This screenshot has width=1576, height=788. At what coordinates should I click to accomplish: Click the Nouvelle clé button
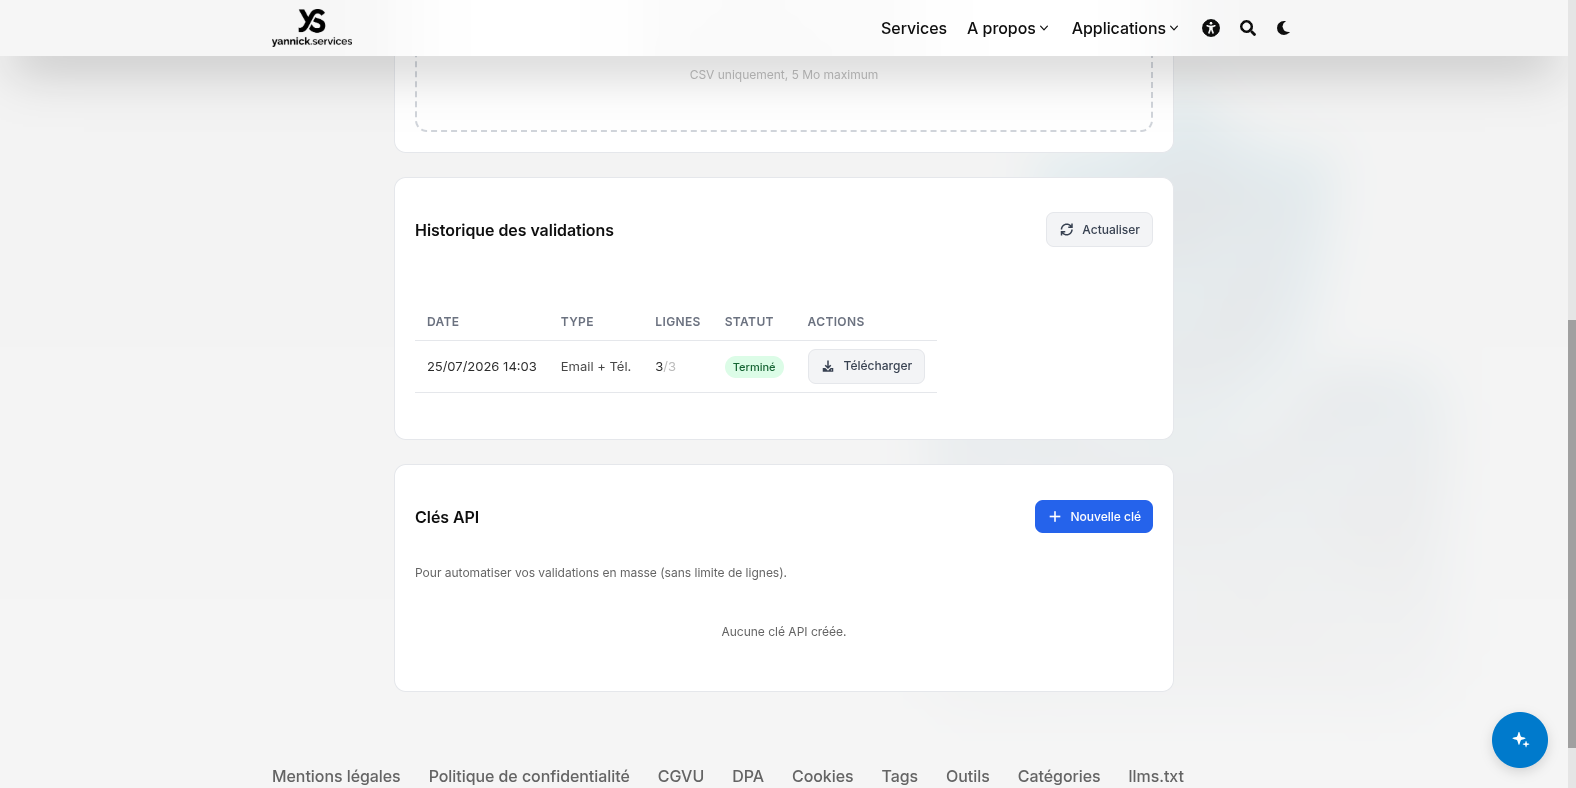tap(1094, 516)
